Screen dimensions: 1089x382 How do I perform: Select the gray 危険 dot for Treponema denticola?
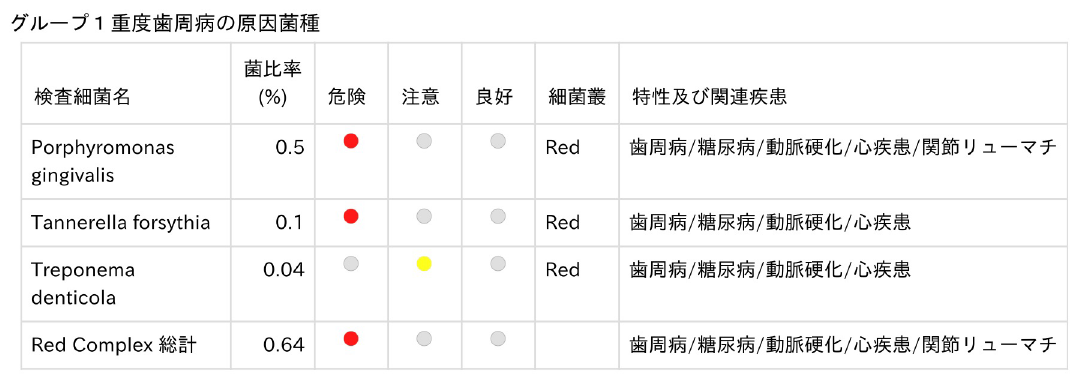[x=351, y=263]
